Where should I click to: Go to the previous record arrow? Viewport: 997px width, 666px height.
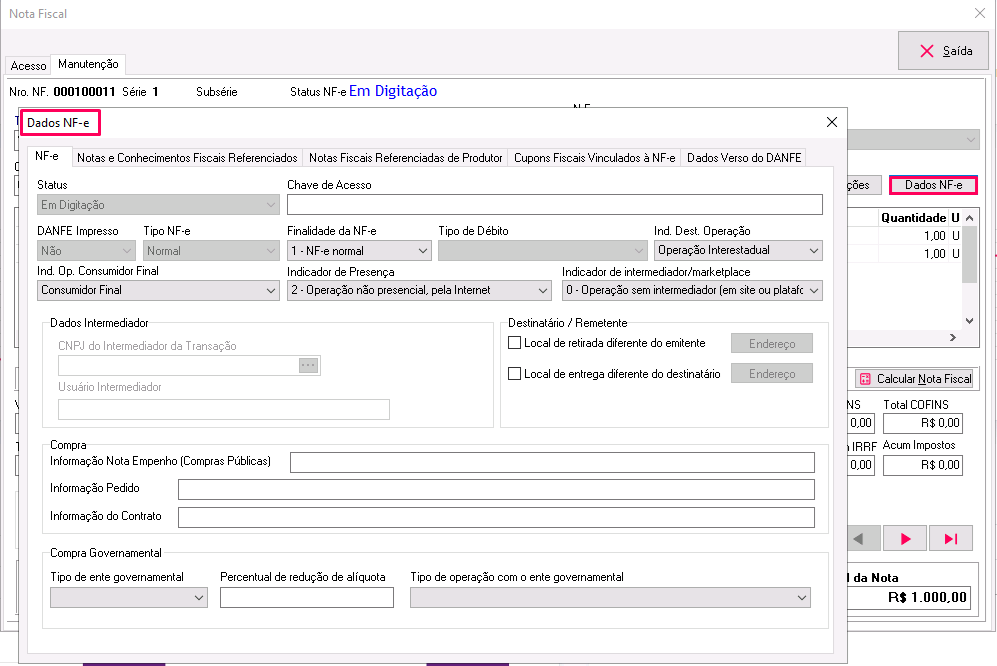[x=859, y=539]
